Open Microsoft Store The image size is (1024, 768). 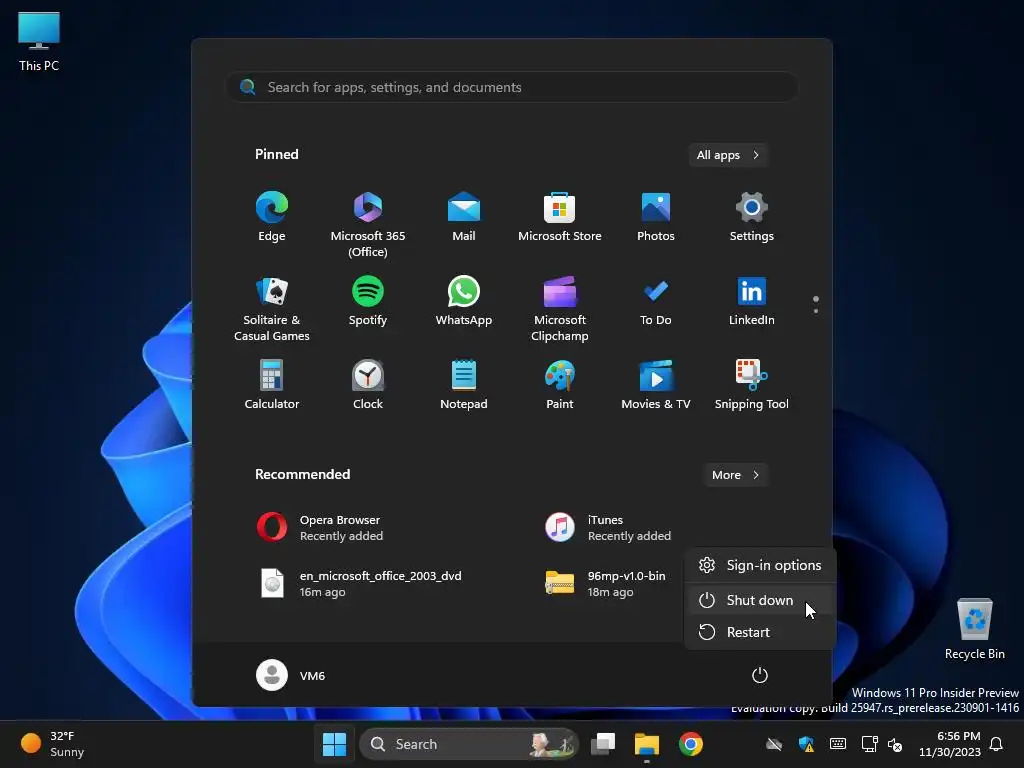click(560, 217)
